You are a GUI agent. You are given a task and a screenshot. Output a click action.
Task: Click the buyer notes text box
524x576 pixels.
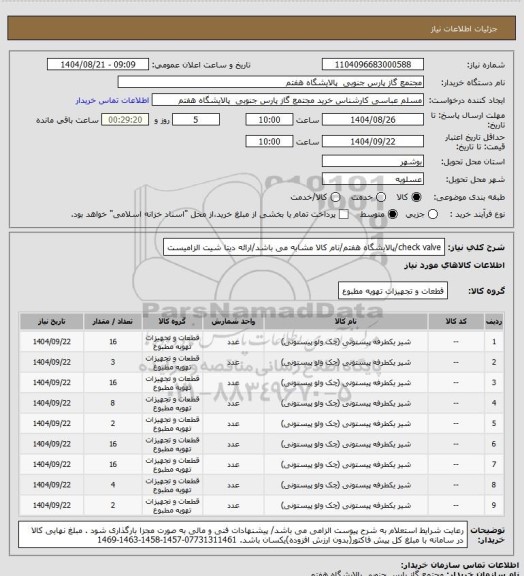click(243, 535)
